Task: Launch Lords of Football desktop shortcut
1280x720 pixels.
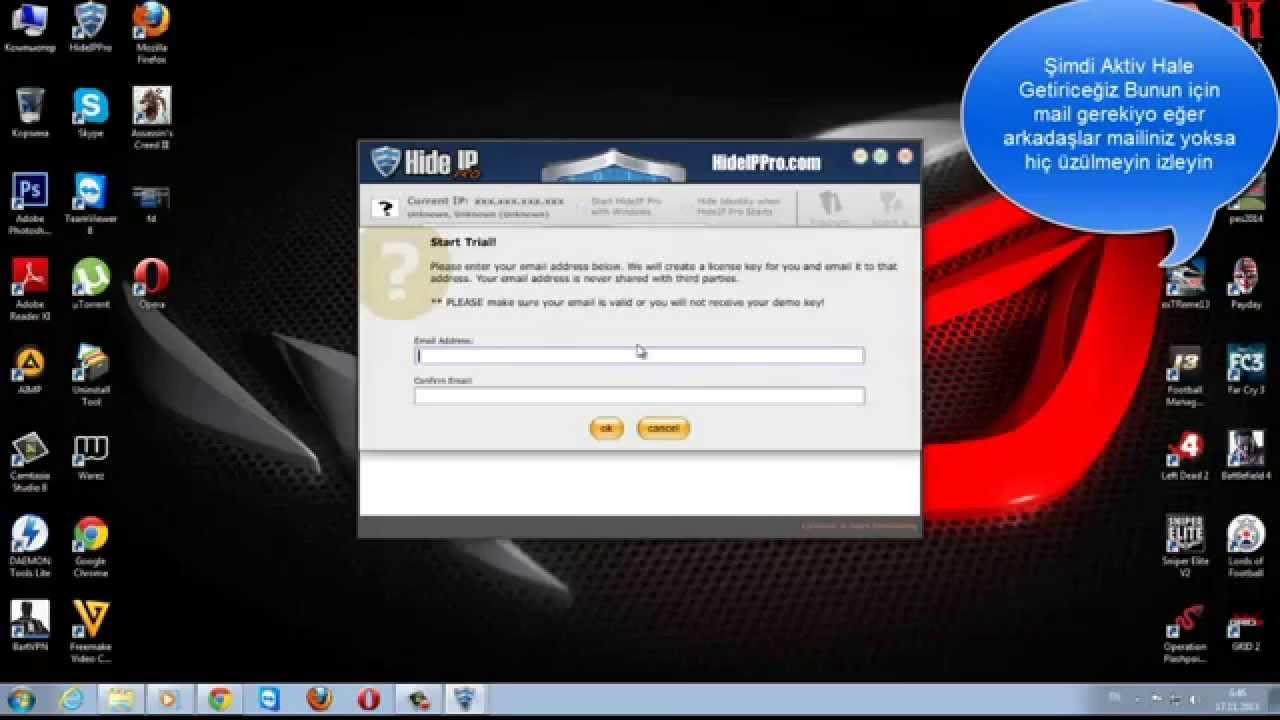Action: click(x=1246, y=547)
